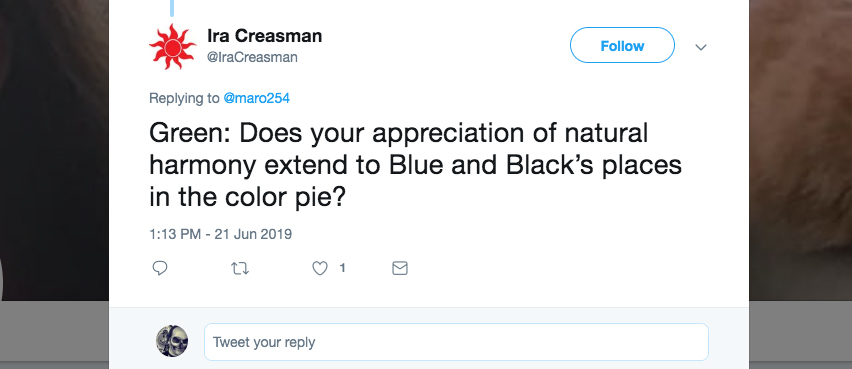
Task: Click the gray strip beneath left overlay
Action: [54, 335]
